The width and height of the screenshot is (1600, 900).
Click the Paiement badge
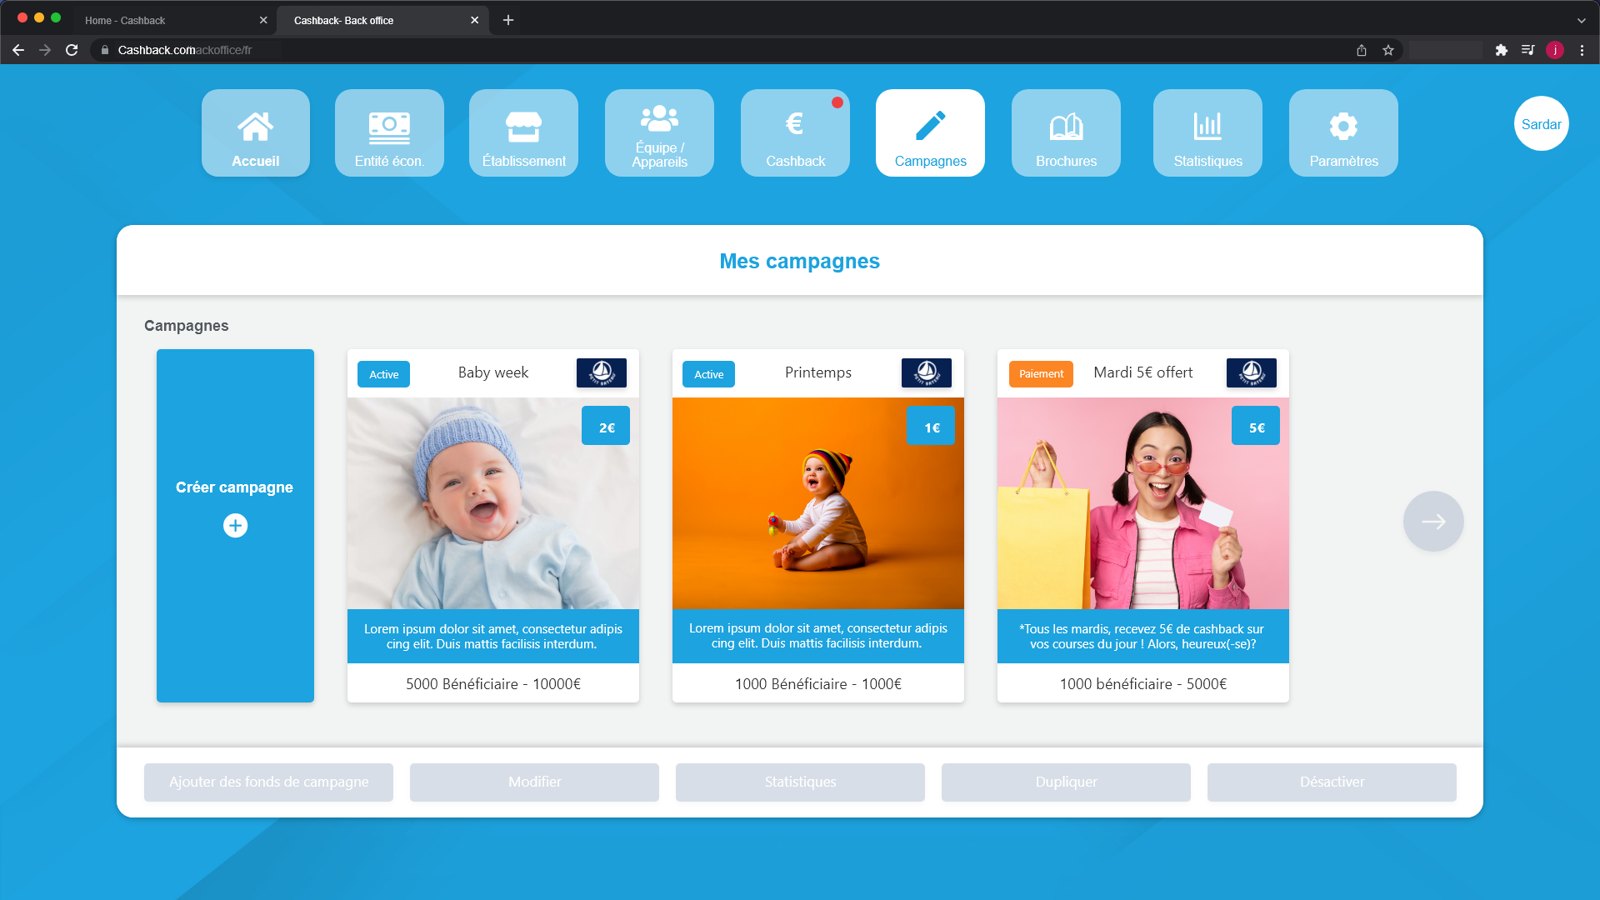click(1041, 374)
